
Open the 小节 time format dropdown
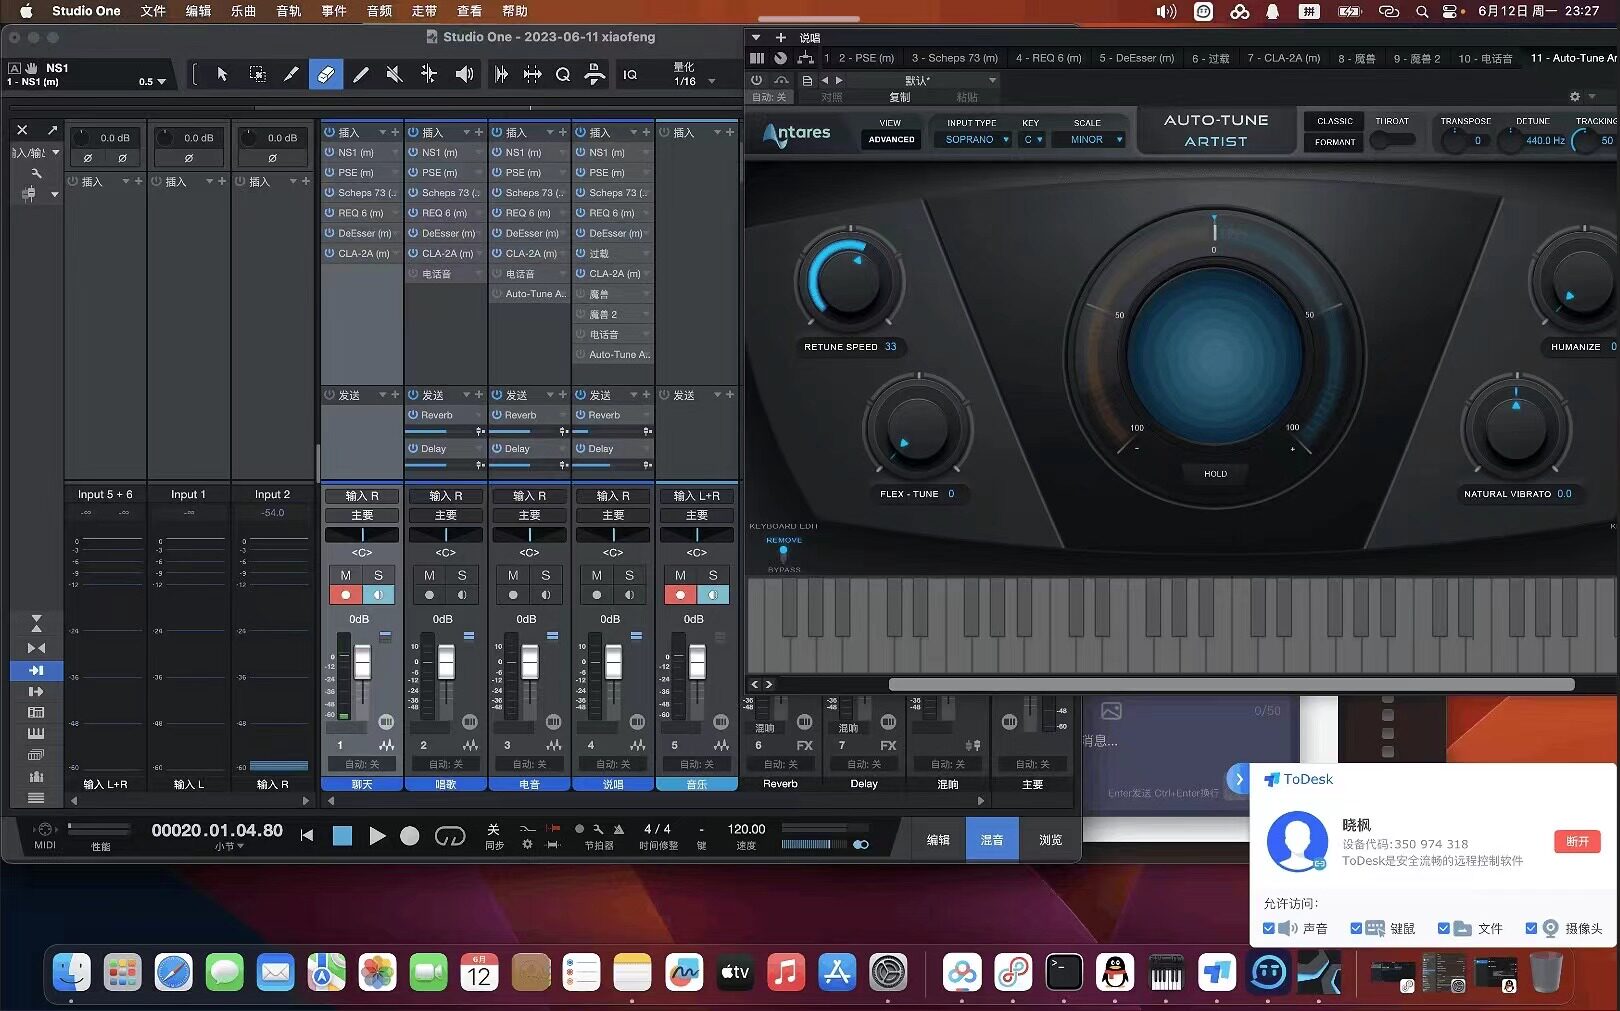pyautogui.click(x=229, y=846)
